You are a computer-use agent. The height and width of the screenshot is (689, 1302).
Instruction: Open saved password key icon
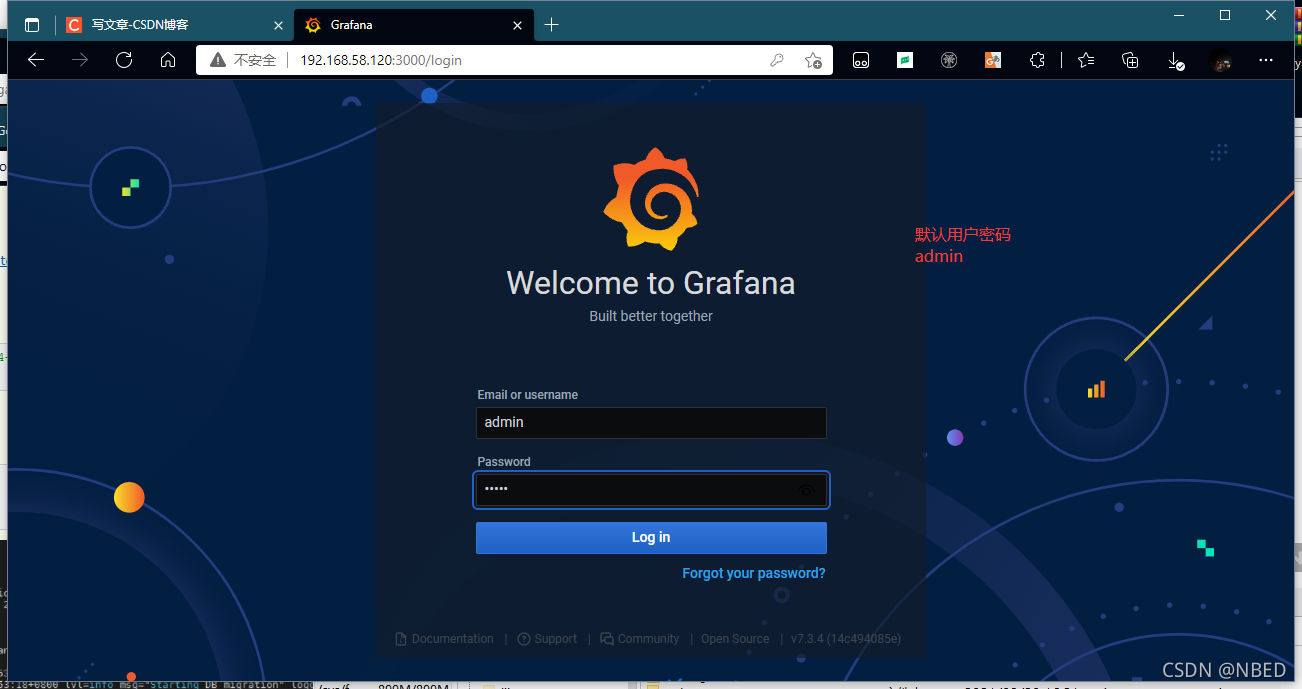tap(777, 60)
